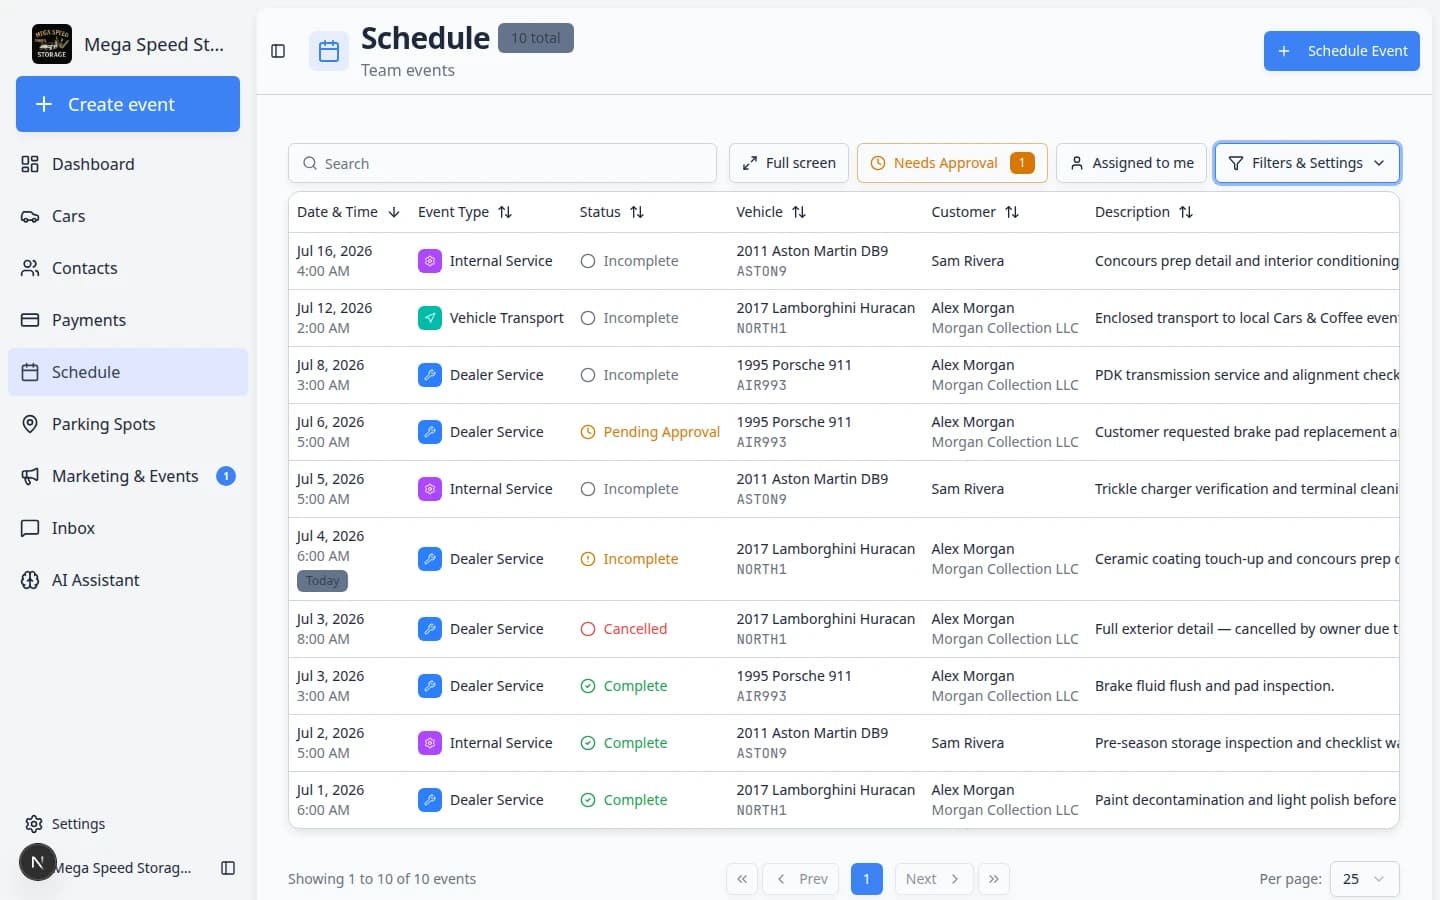
Task: Click Pending Approval clock icon in Jul 6 row
Action: 588,432
